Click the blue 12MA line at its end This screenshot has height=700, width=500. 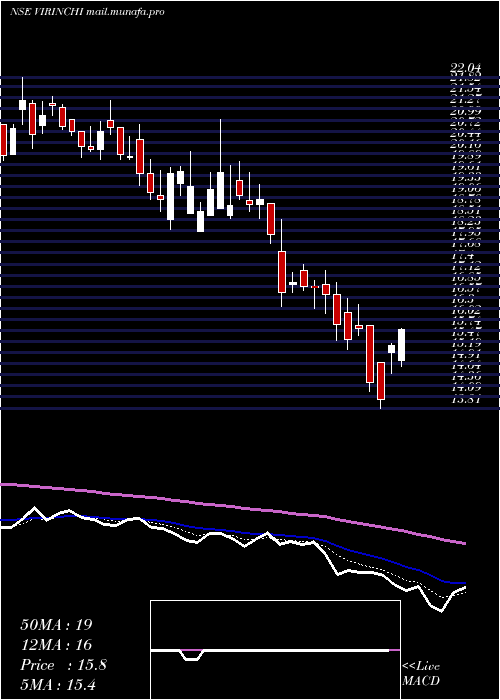(460, 583)
